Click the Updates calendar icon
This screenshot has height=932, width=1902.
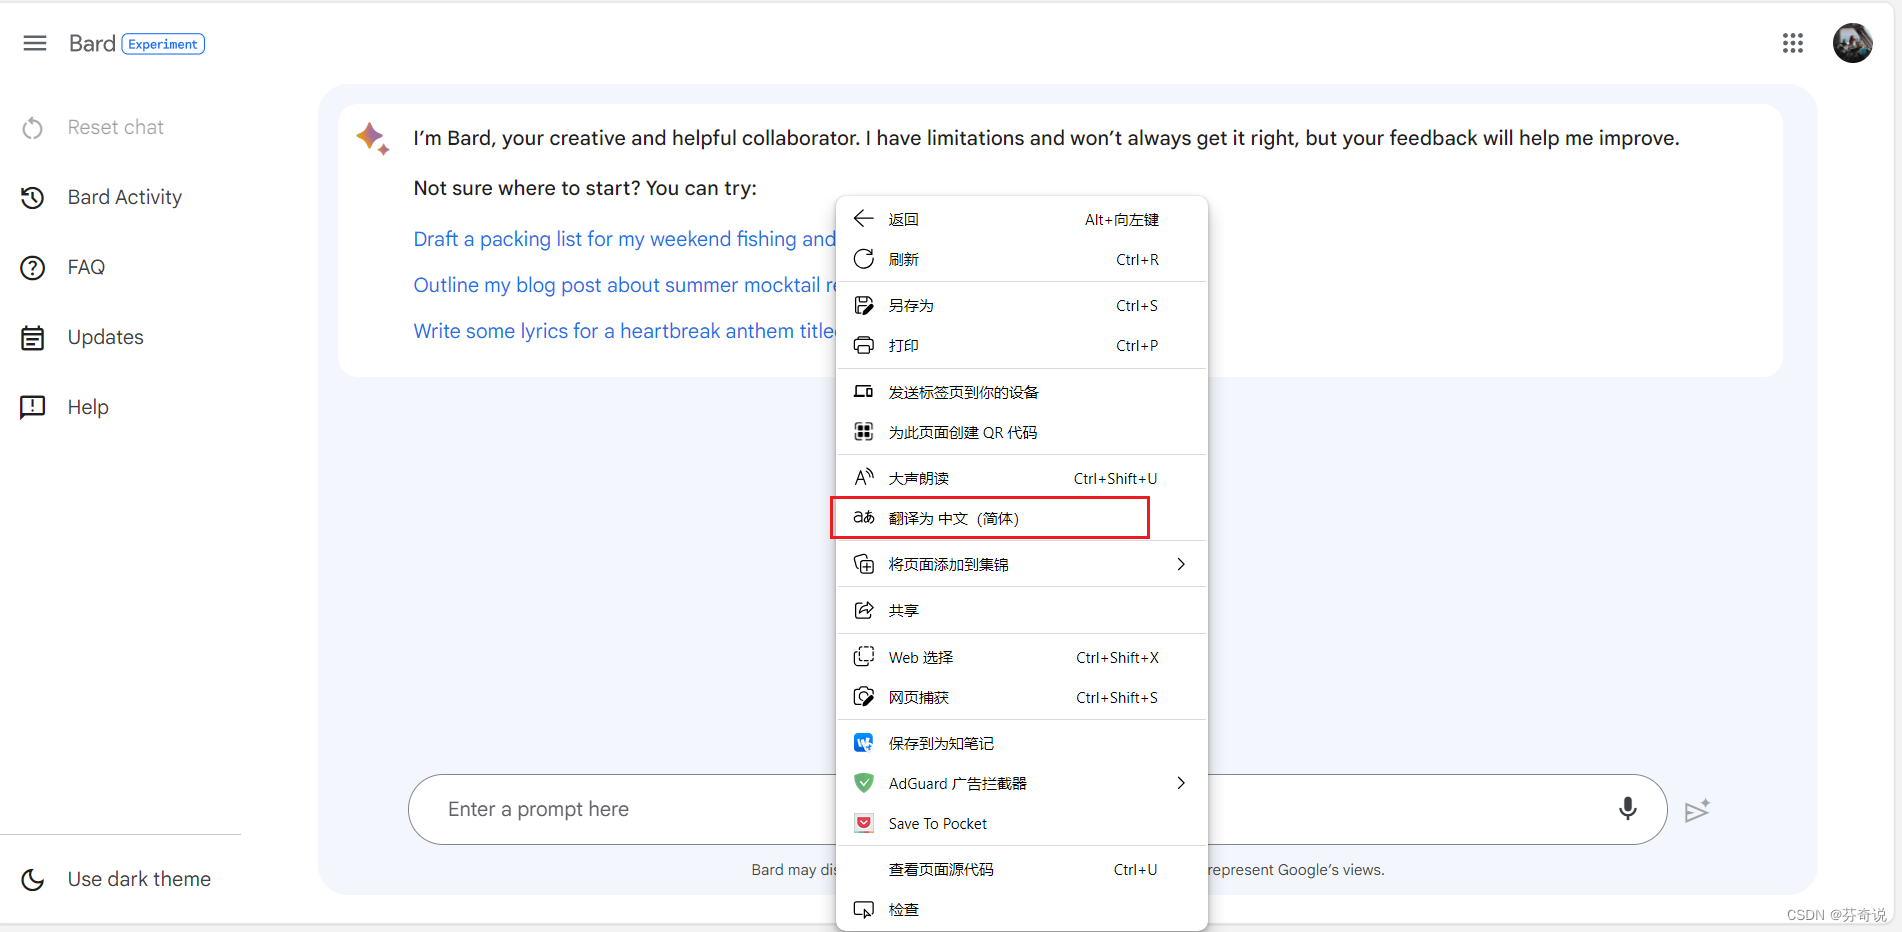point(33,338)
